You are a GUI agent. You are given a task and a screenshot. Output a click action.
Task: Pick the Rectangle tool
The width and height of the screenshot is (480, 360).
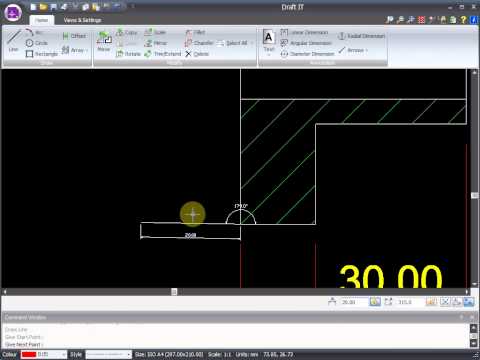point(42,54)
